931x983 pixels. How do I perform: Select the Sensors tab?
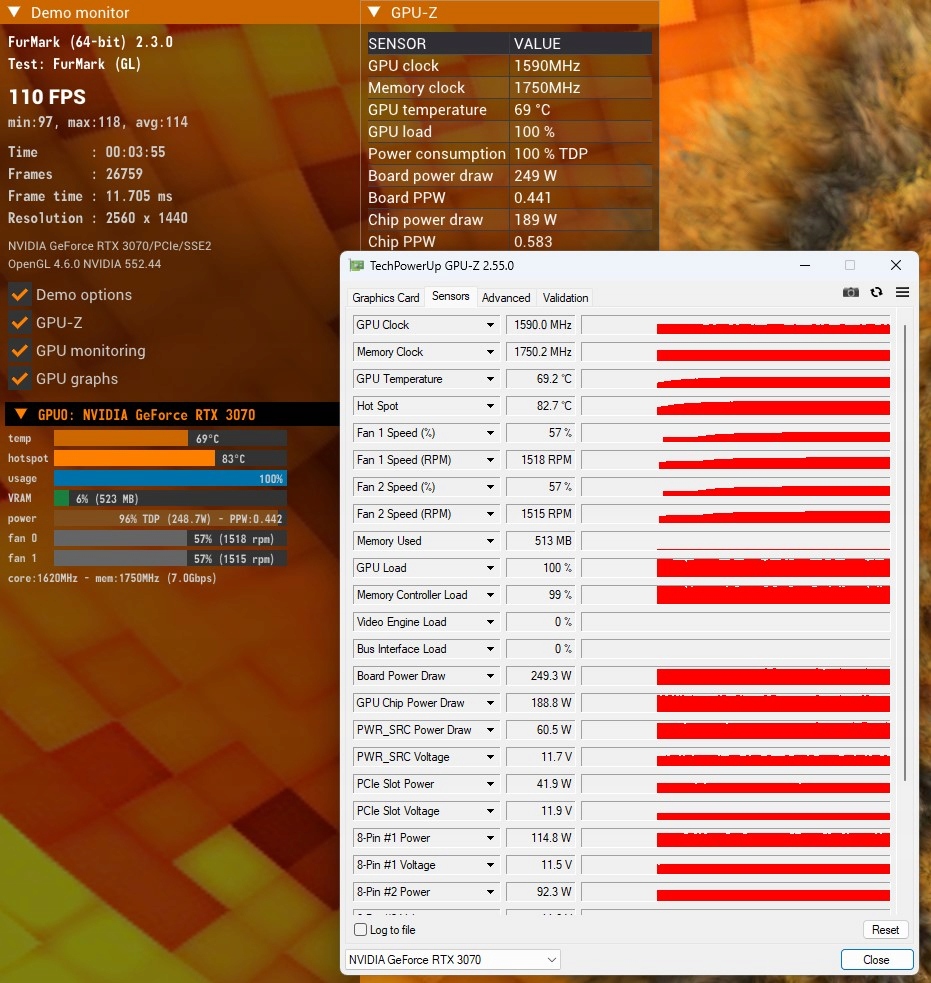(x=450, y=296)
